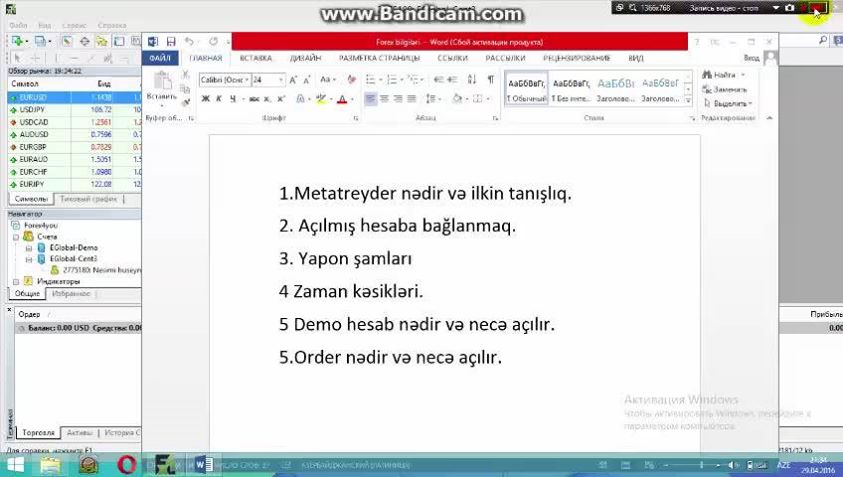Apply subscript formatting

coord(267,99)
